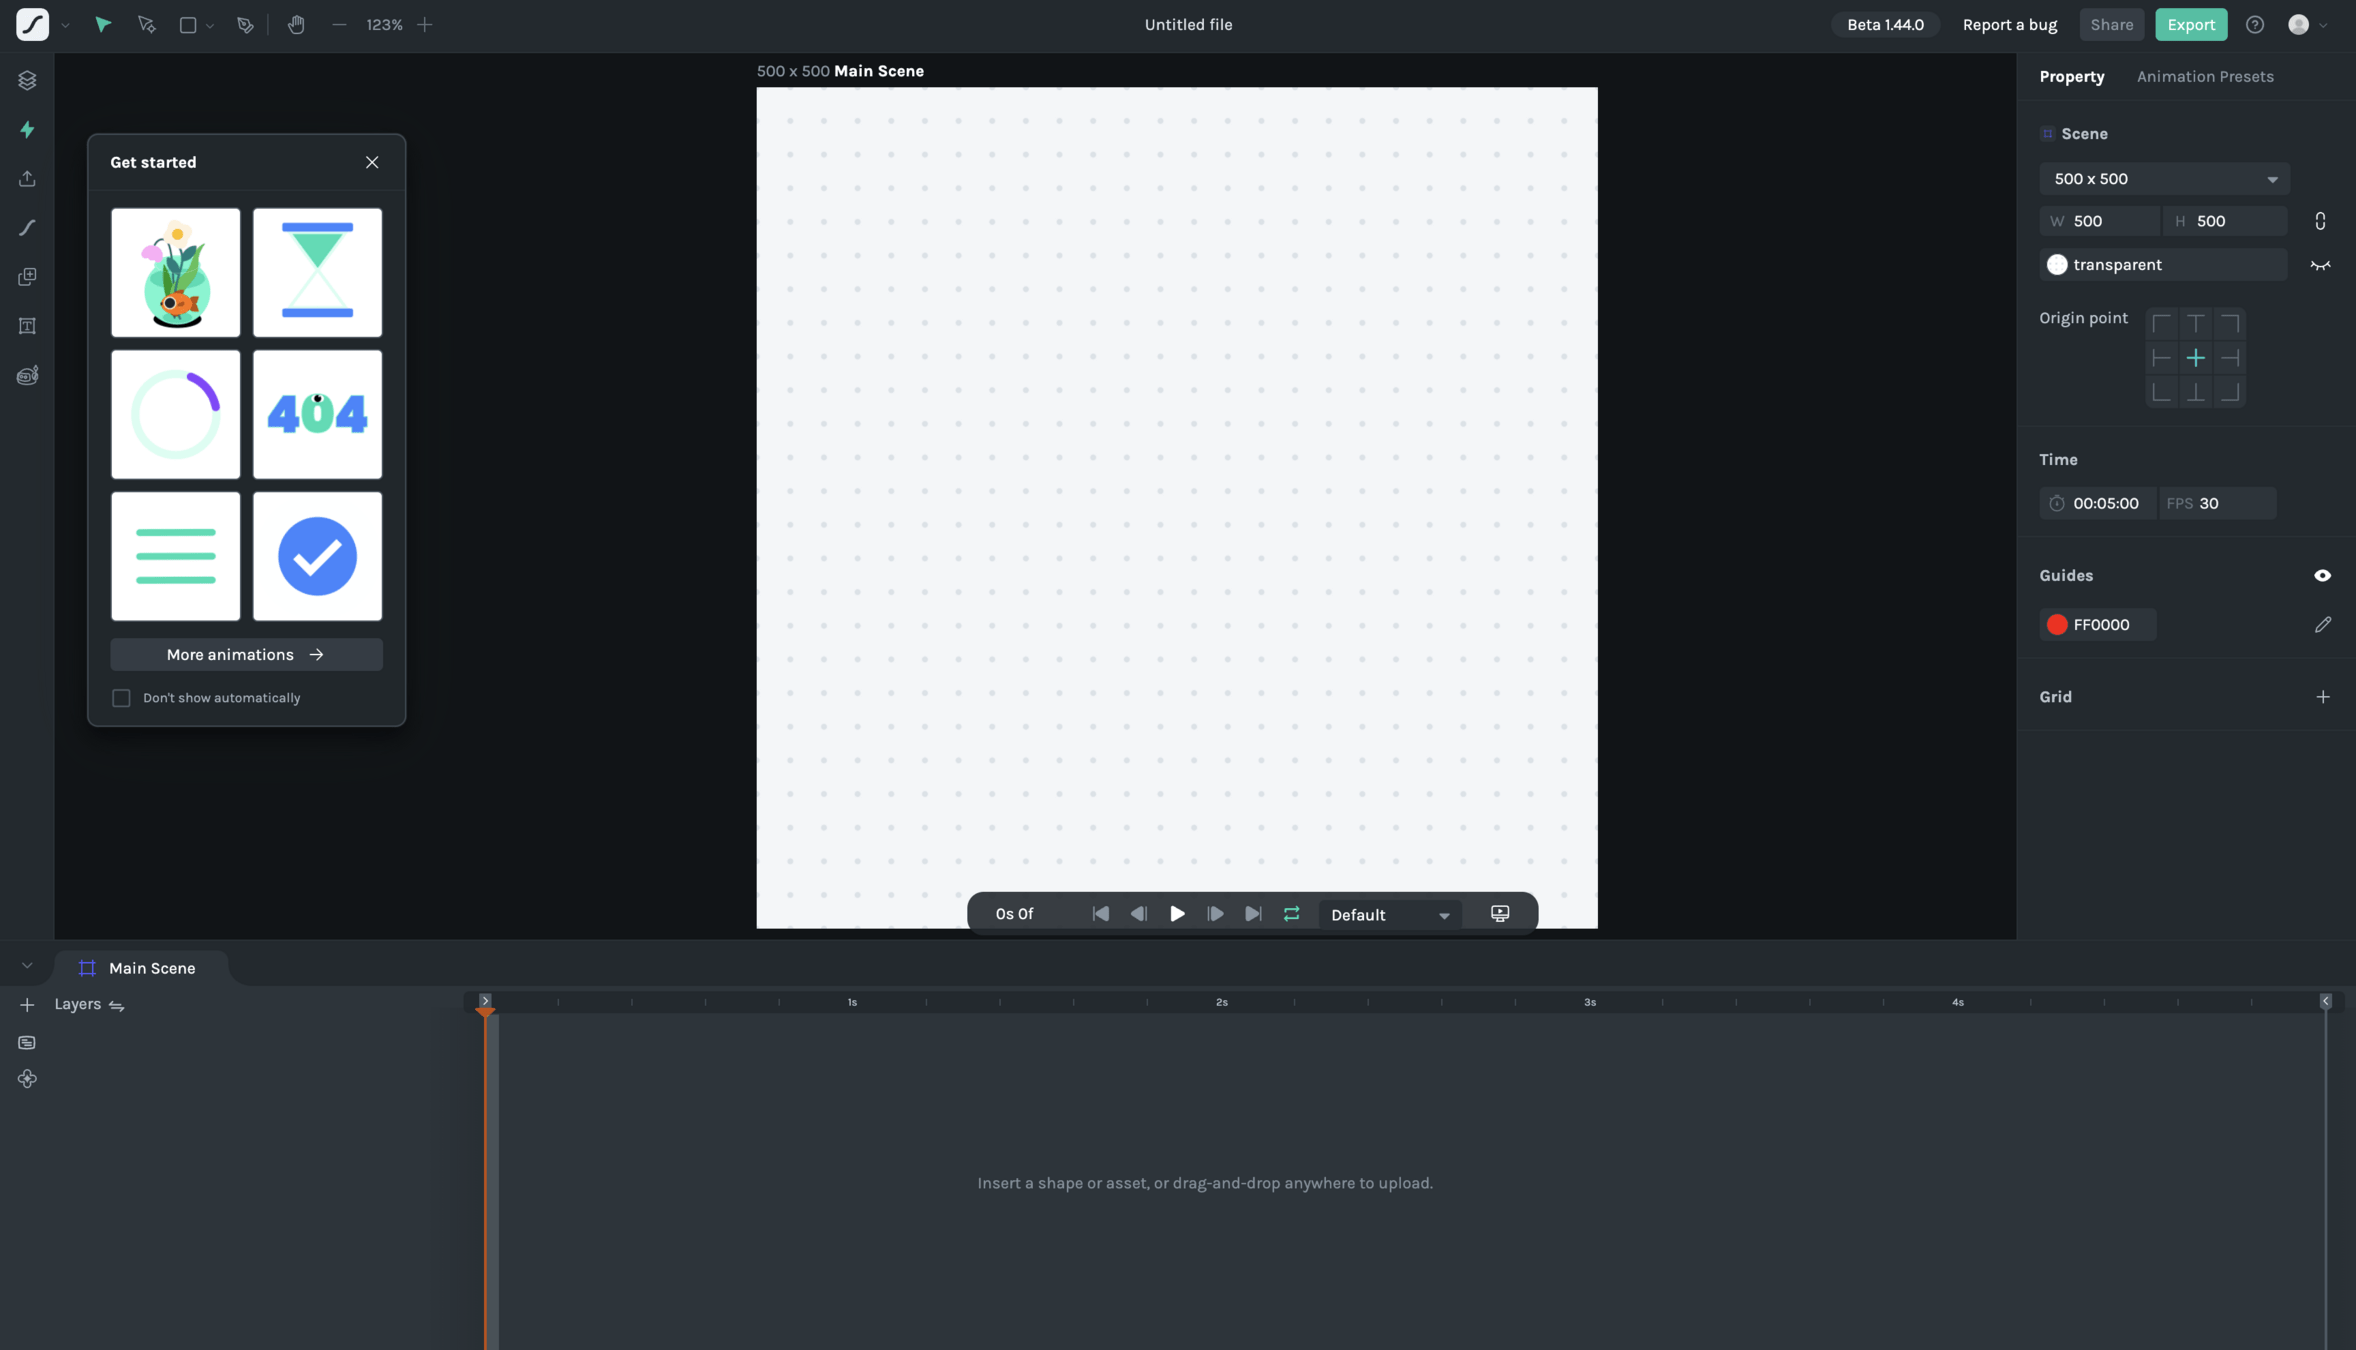Click the Export button
Image resolution: width=2356 pixels, height=1350 pixels.
coord(2190,25)
